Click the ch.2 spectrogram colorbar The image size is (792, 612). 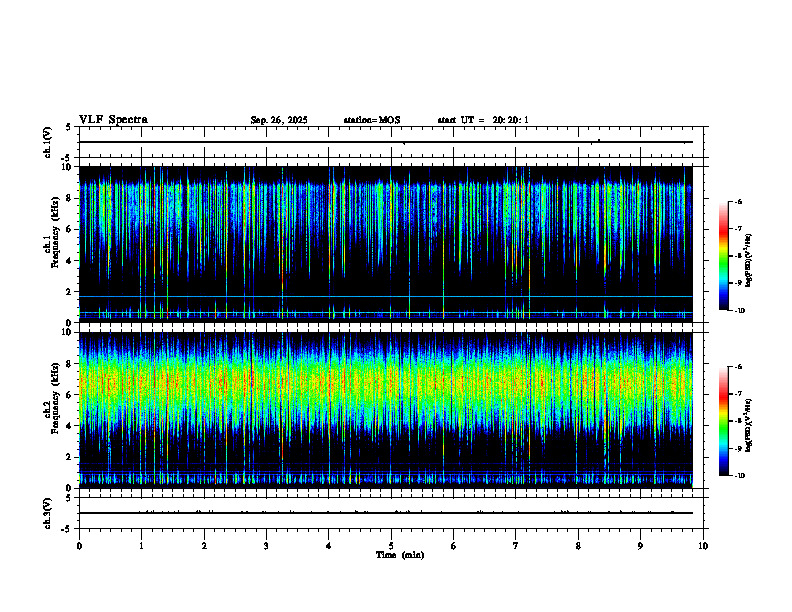click(723, 421)
